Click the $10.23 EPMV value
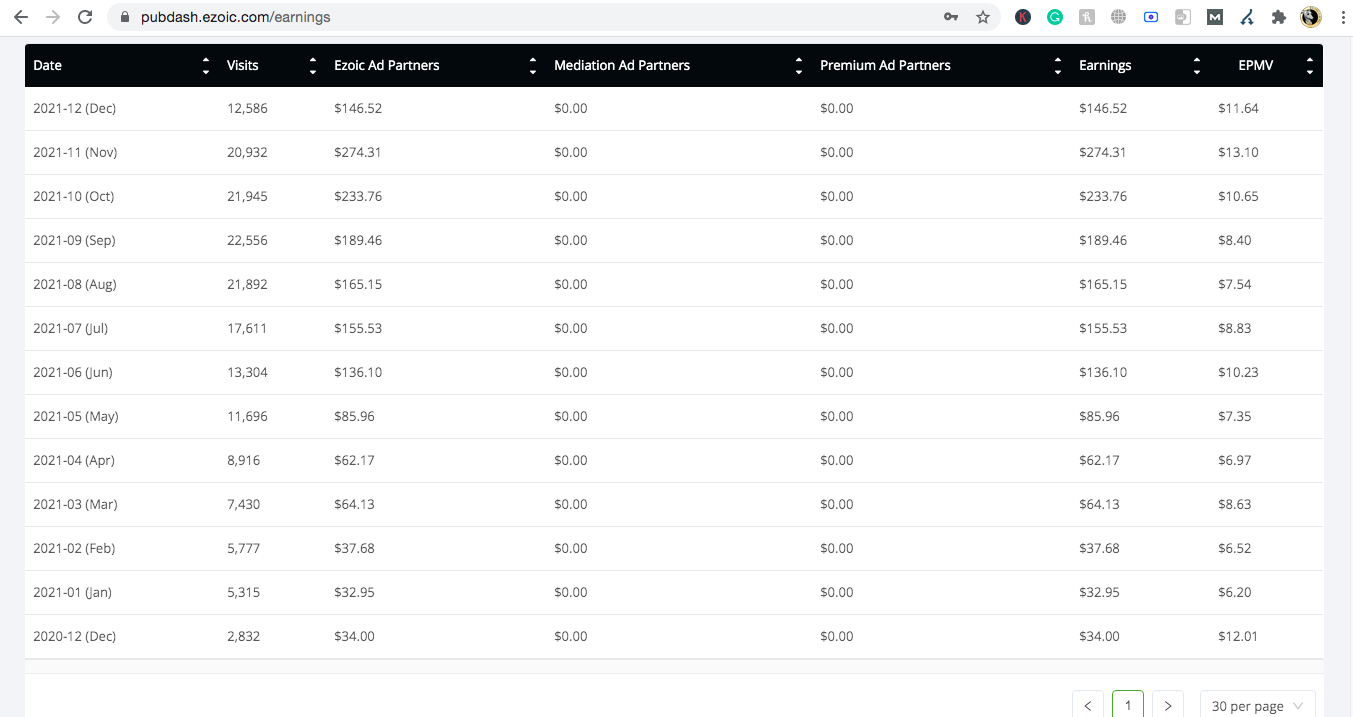 point(1238,372)
